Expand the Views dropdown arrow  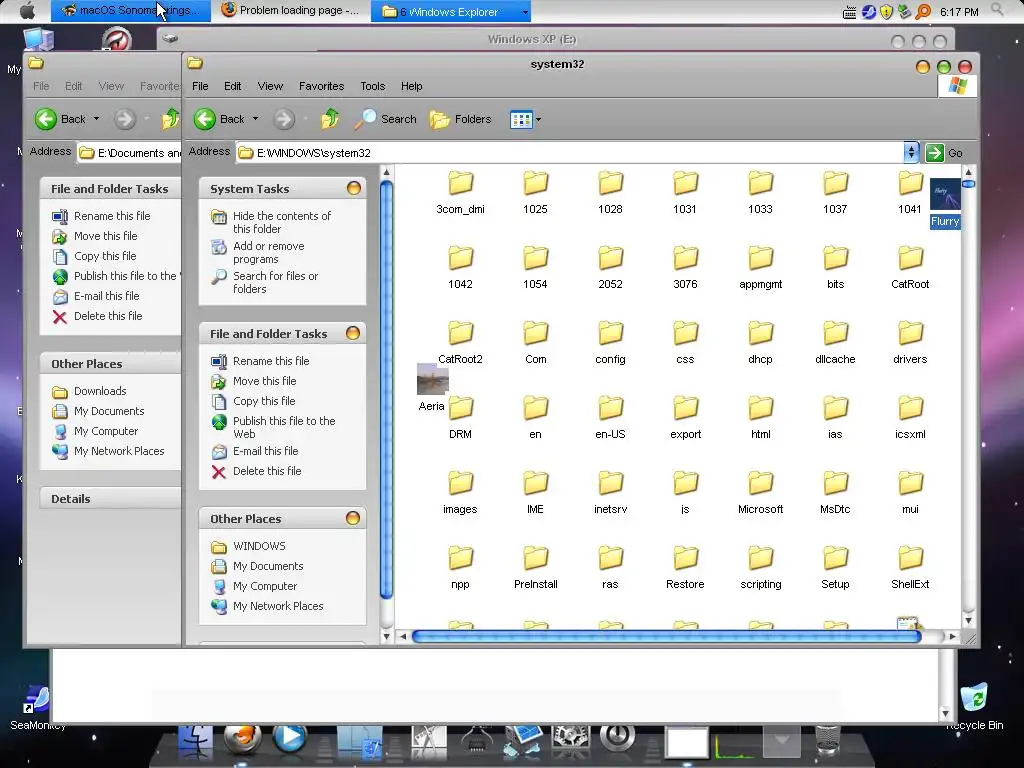click(538, 120)
